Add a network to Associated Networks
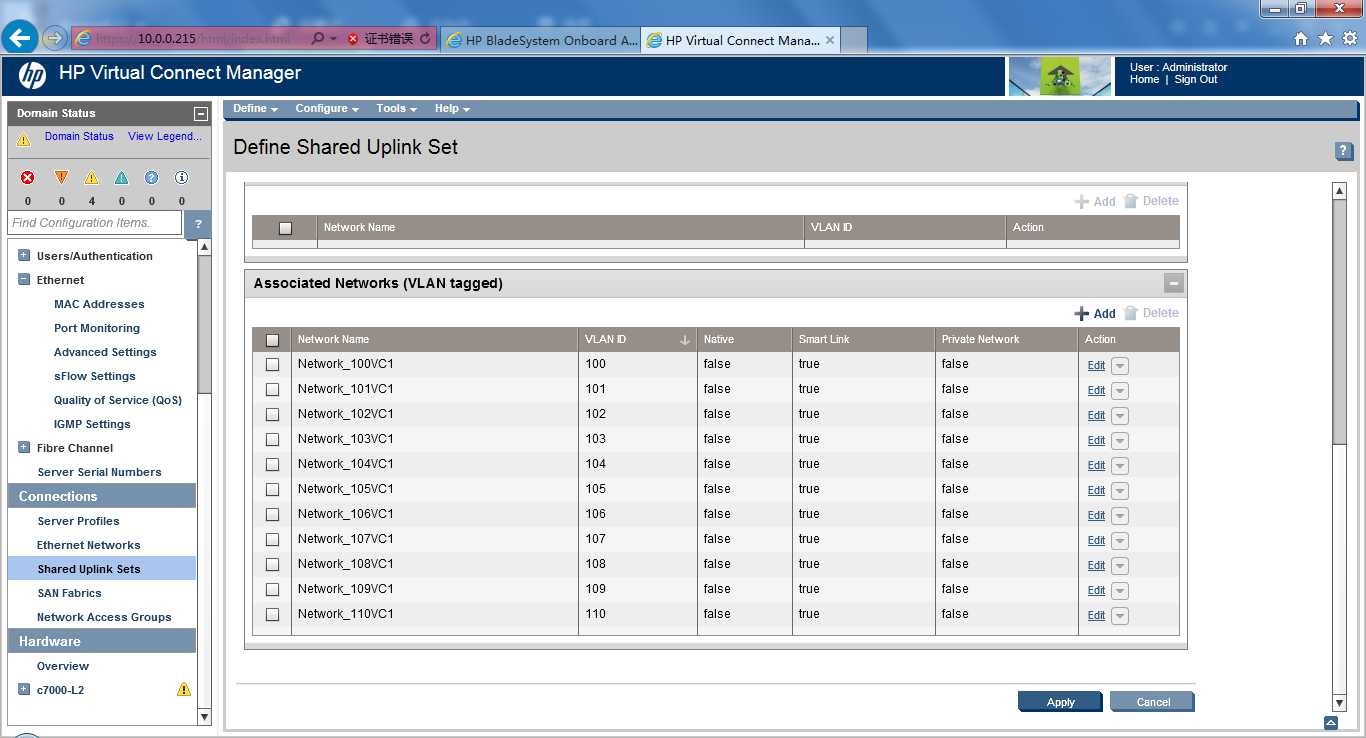The image size is (1366, 738). [1095, 313]
